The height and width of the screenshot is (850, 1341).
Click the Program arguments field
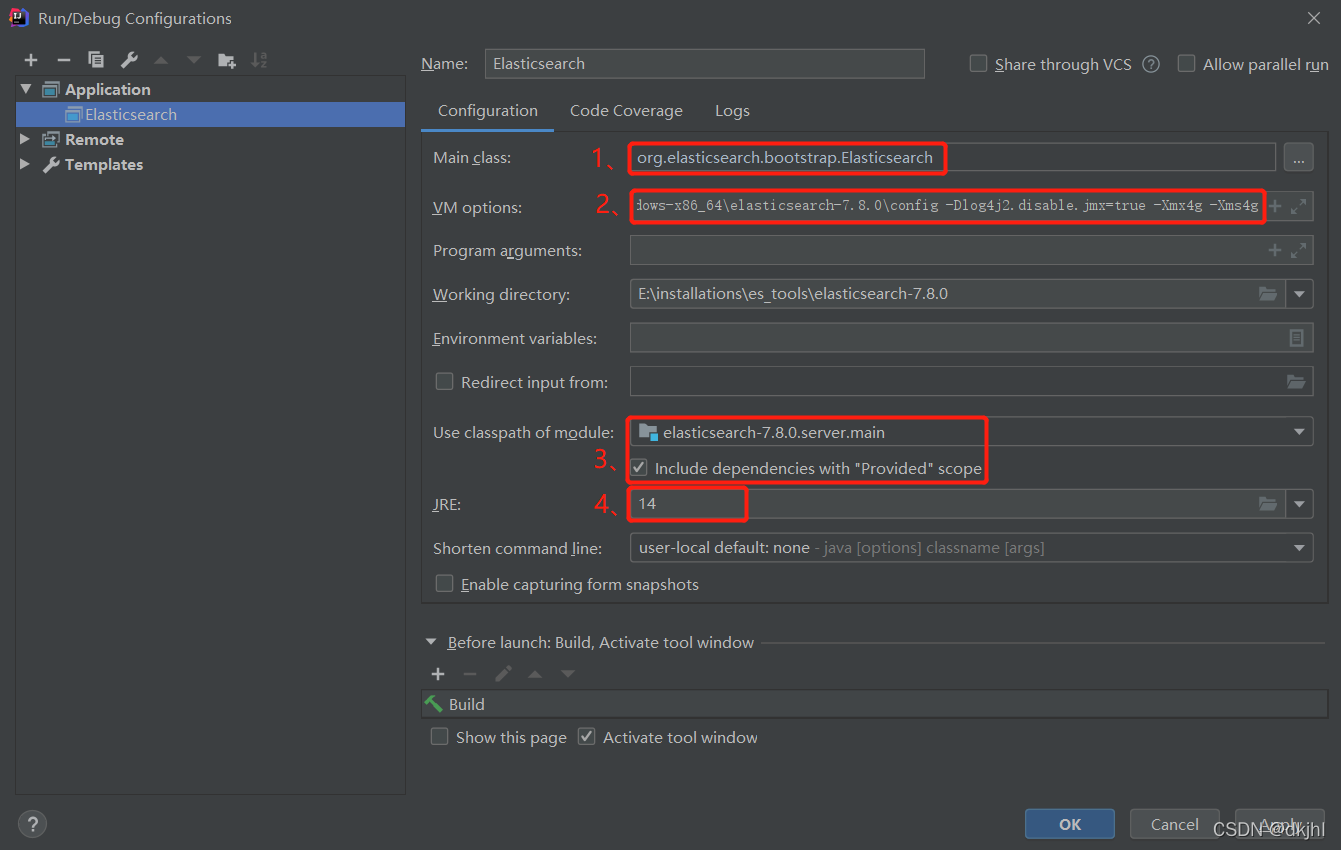(972, 250)
